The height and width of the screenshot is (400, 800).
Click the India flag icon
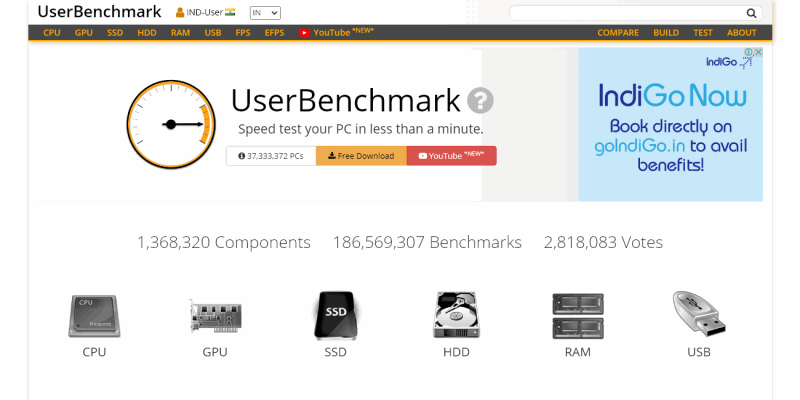pos(230,12)
